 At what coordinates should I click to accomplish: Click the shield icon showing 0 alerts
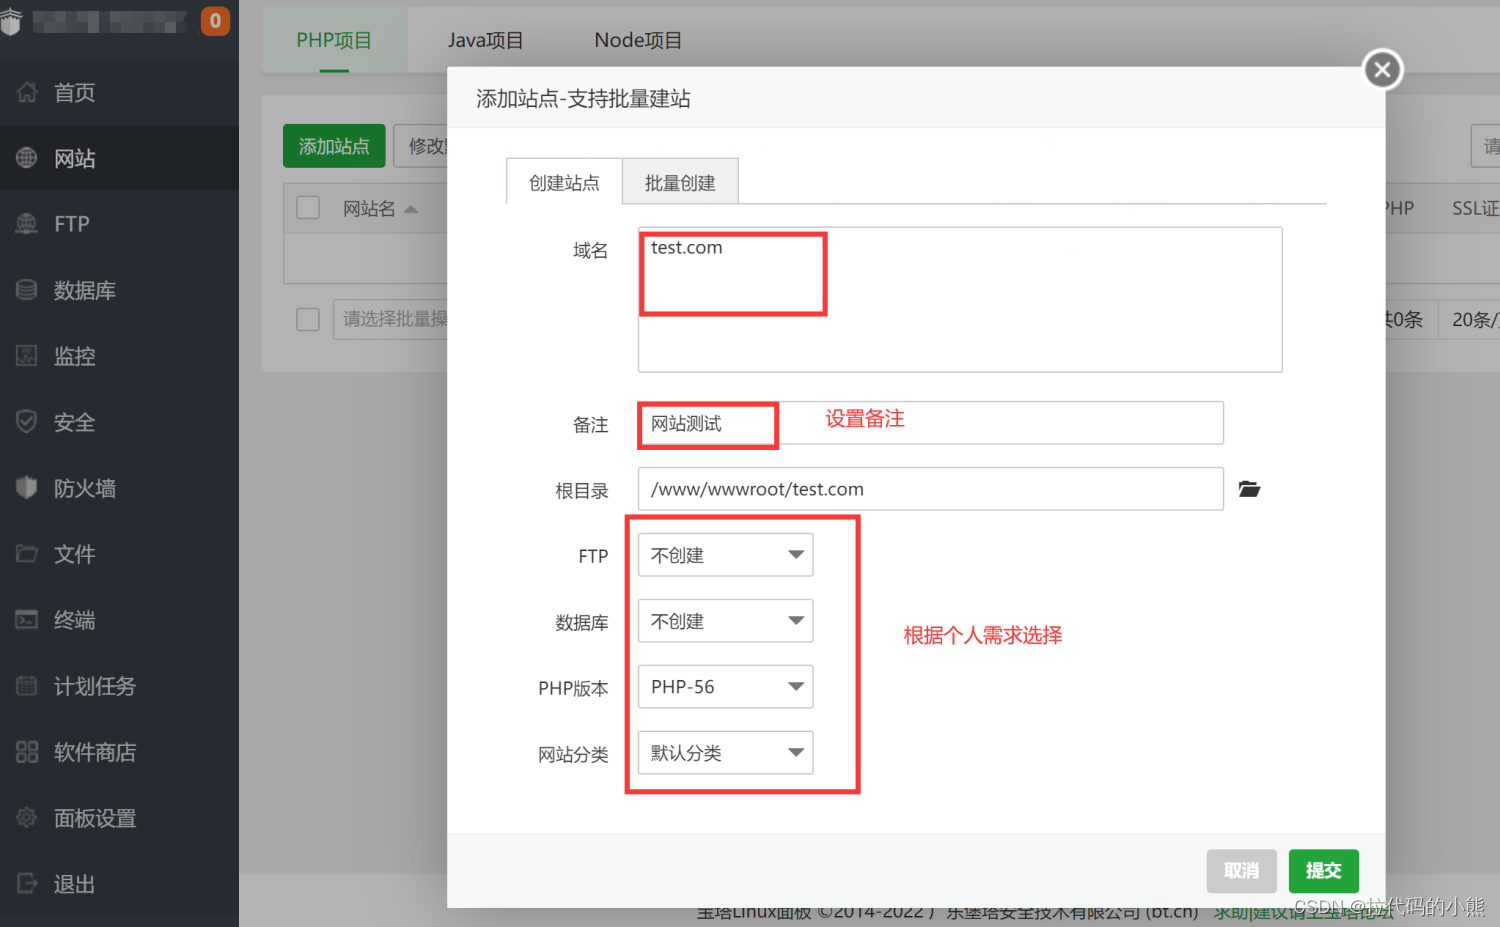[215, 20]
